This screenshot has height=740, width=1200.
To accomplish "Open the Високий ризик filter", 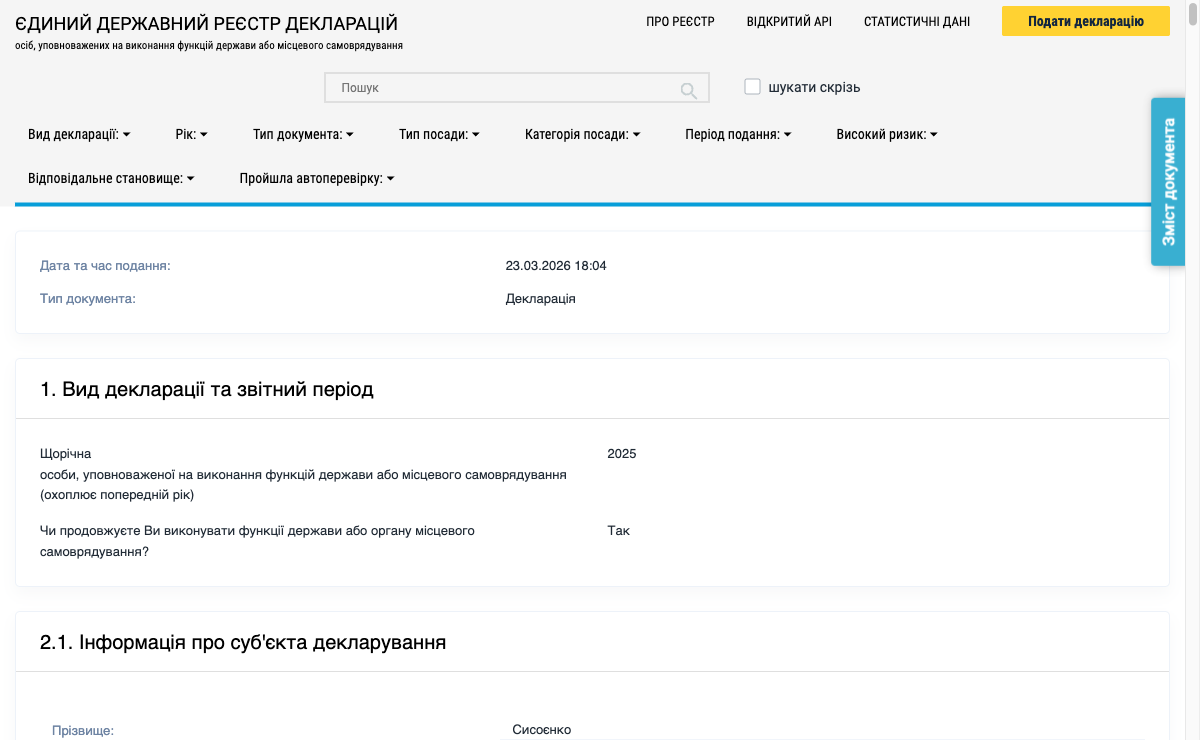I will point(885,133).
